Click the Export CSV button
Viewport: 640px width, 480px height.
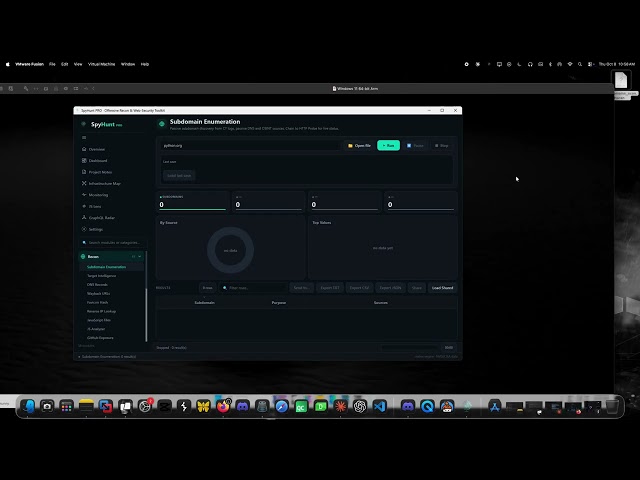359,288
